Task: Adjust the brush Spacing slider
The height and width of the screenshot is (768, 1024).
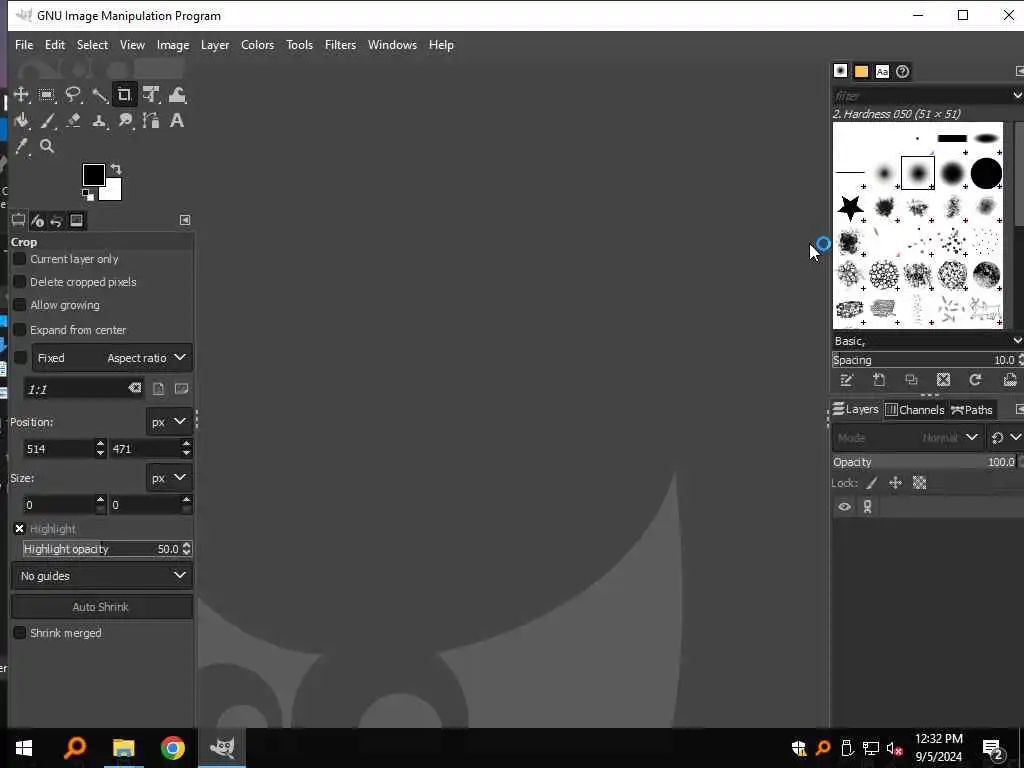Action: (x=924, y=360)
